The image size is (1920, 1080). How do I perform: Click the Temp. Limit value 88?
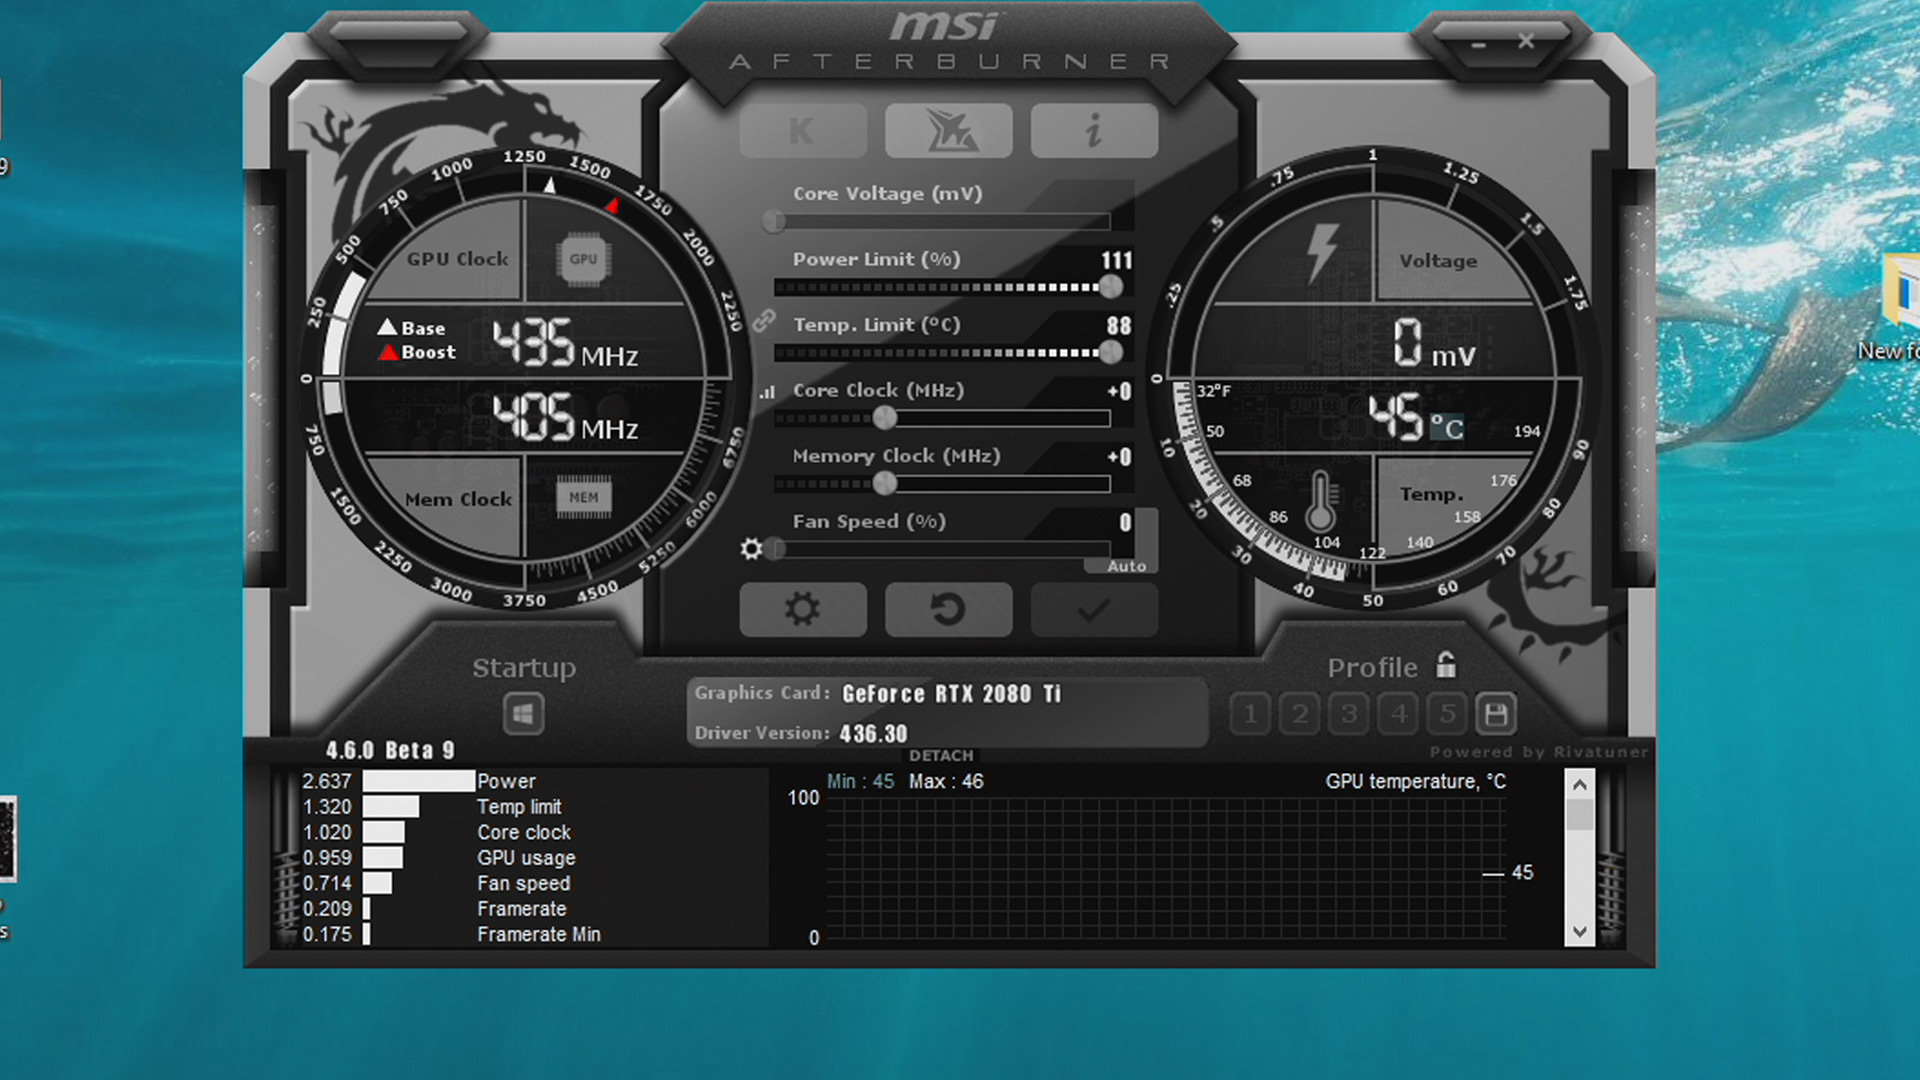pyautogui.click(x=1119, y=326)
